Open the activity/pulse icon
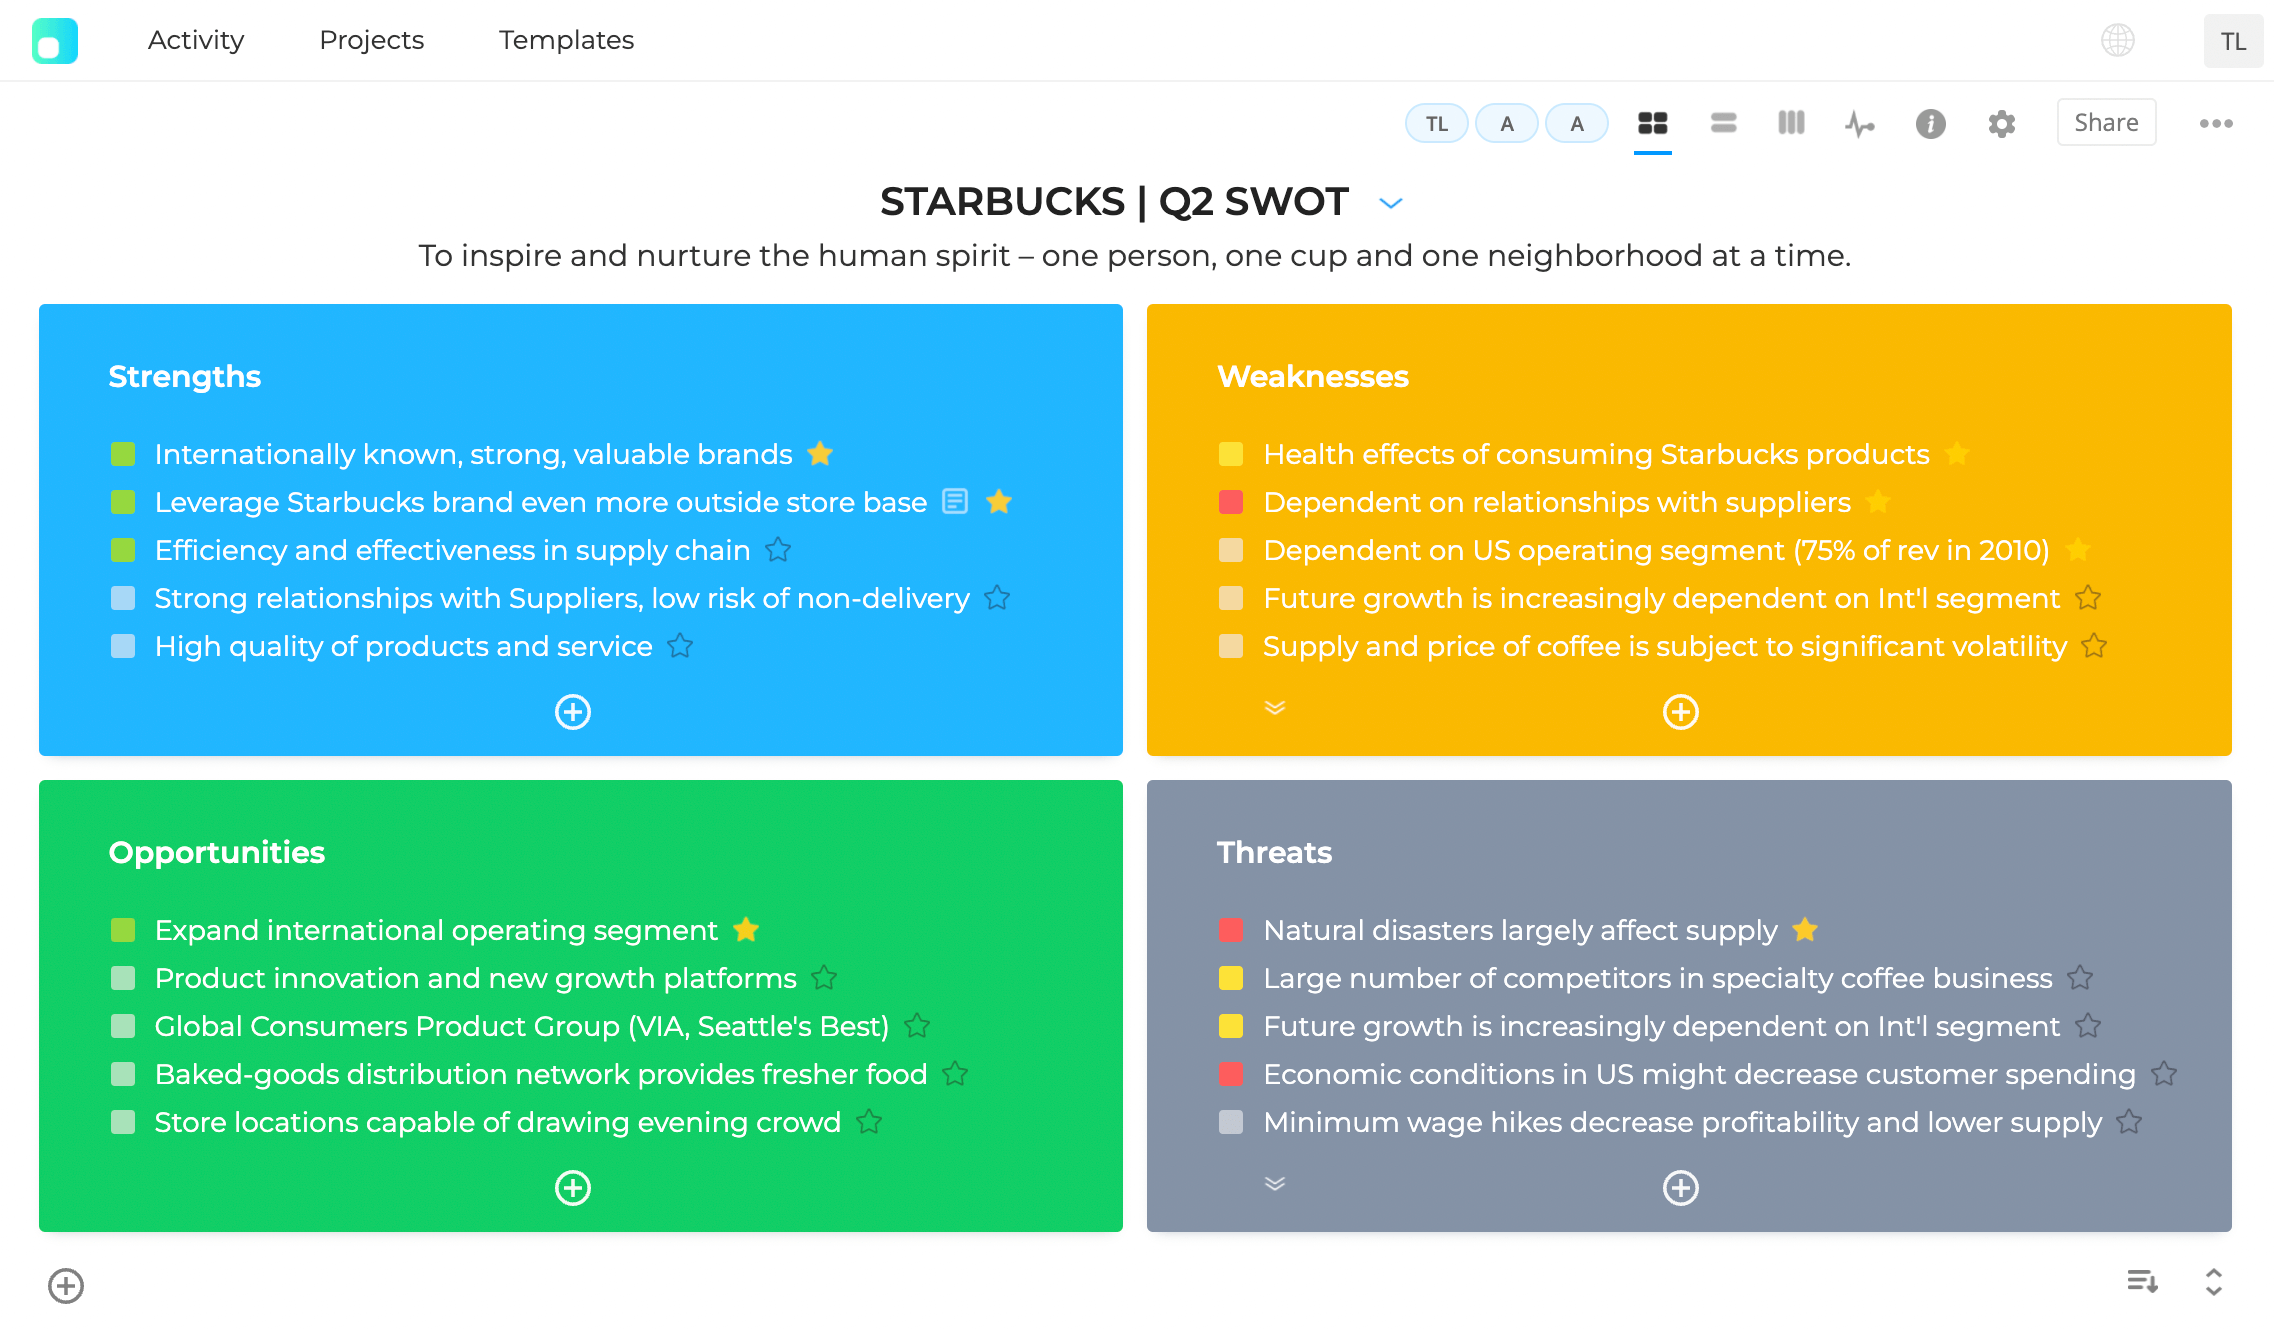 pyautogui.click(x=1859, y=124)
